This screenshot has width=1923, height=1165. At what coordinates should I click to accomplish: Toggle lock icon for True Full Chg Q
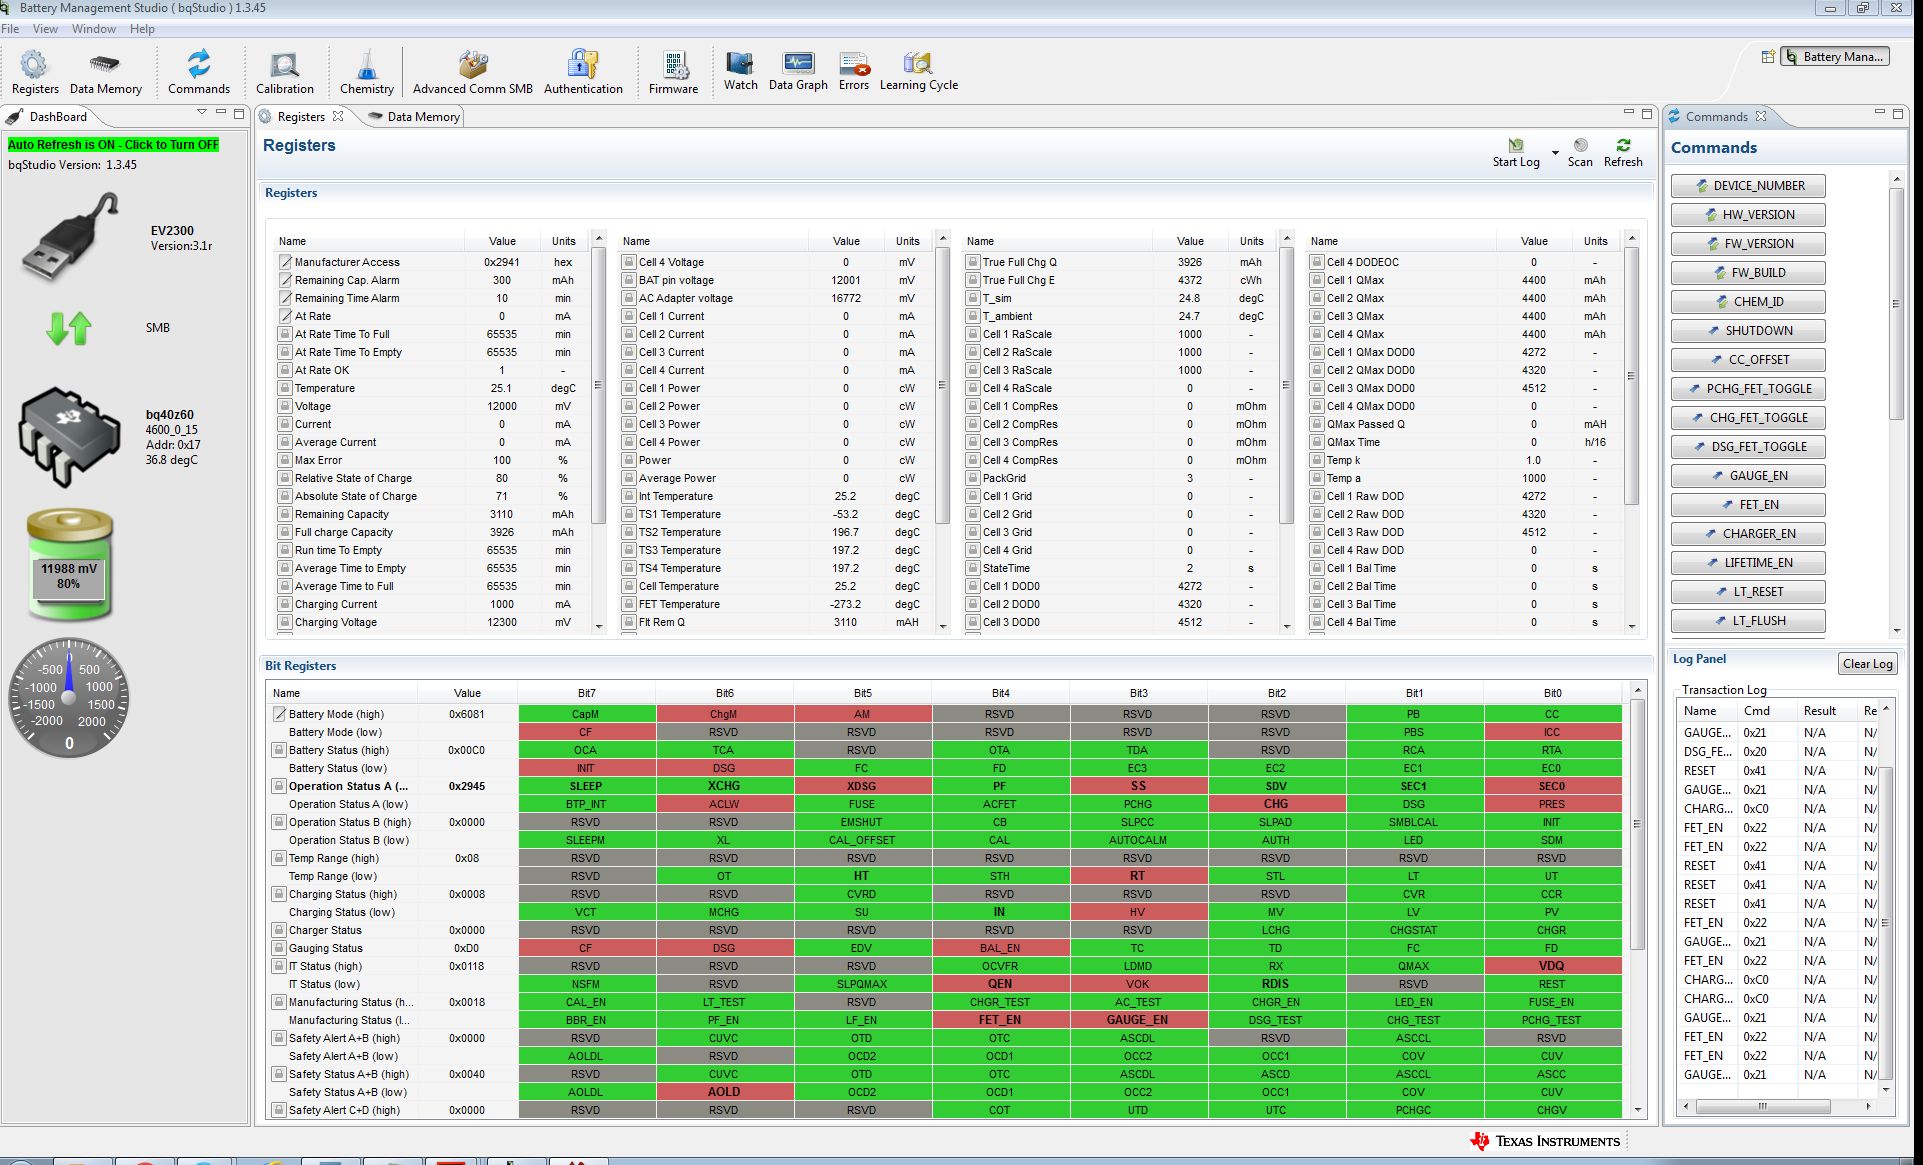pyautogui.click(x=973, y=262)
